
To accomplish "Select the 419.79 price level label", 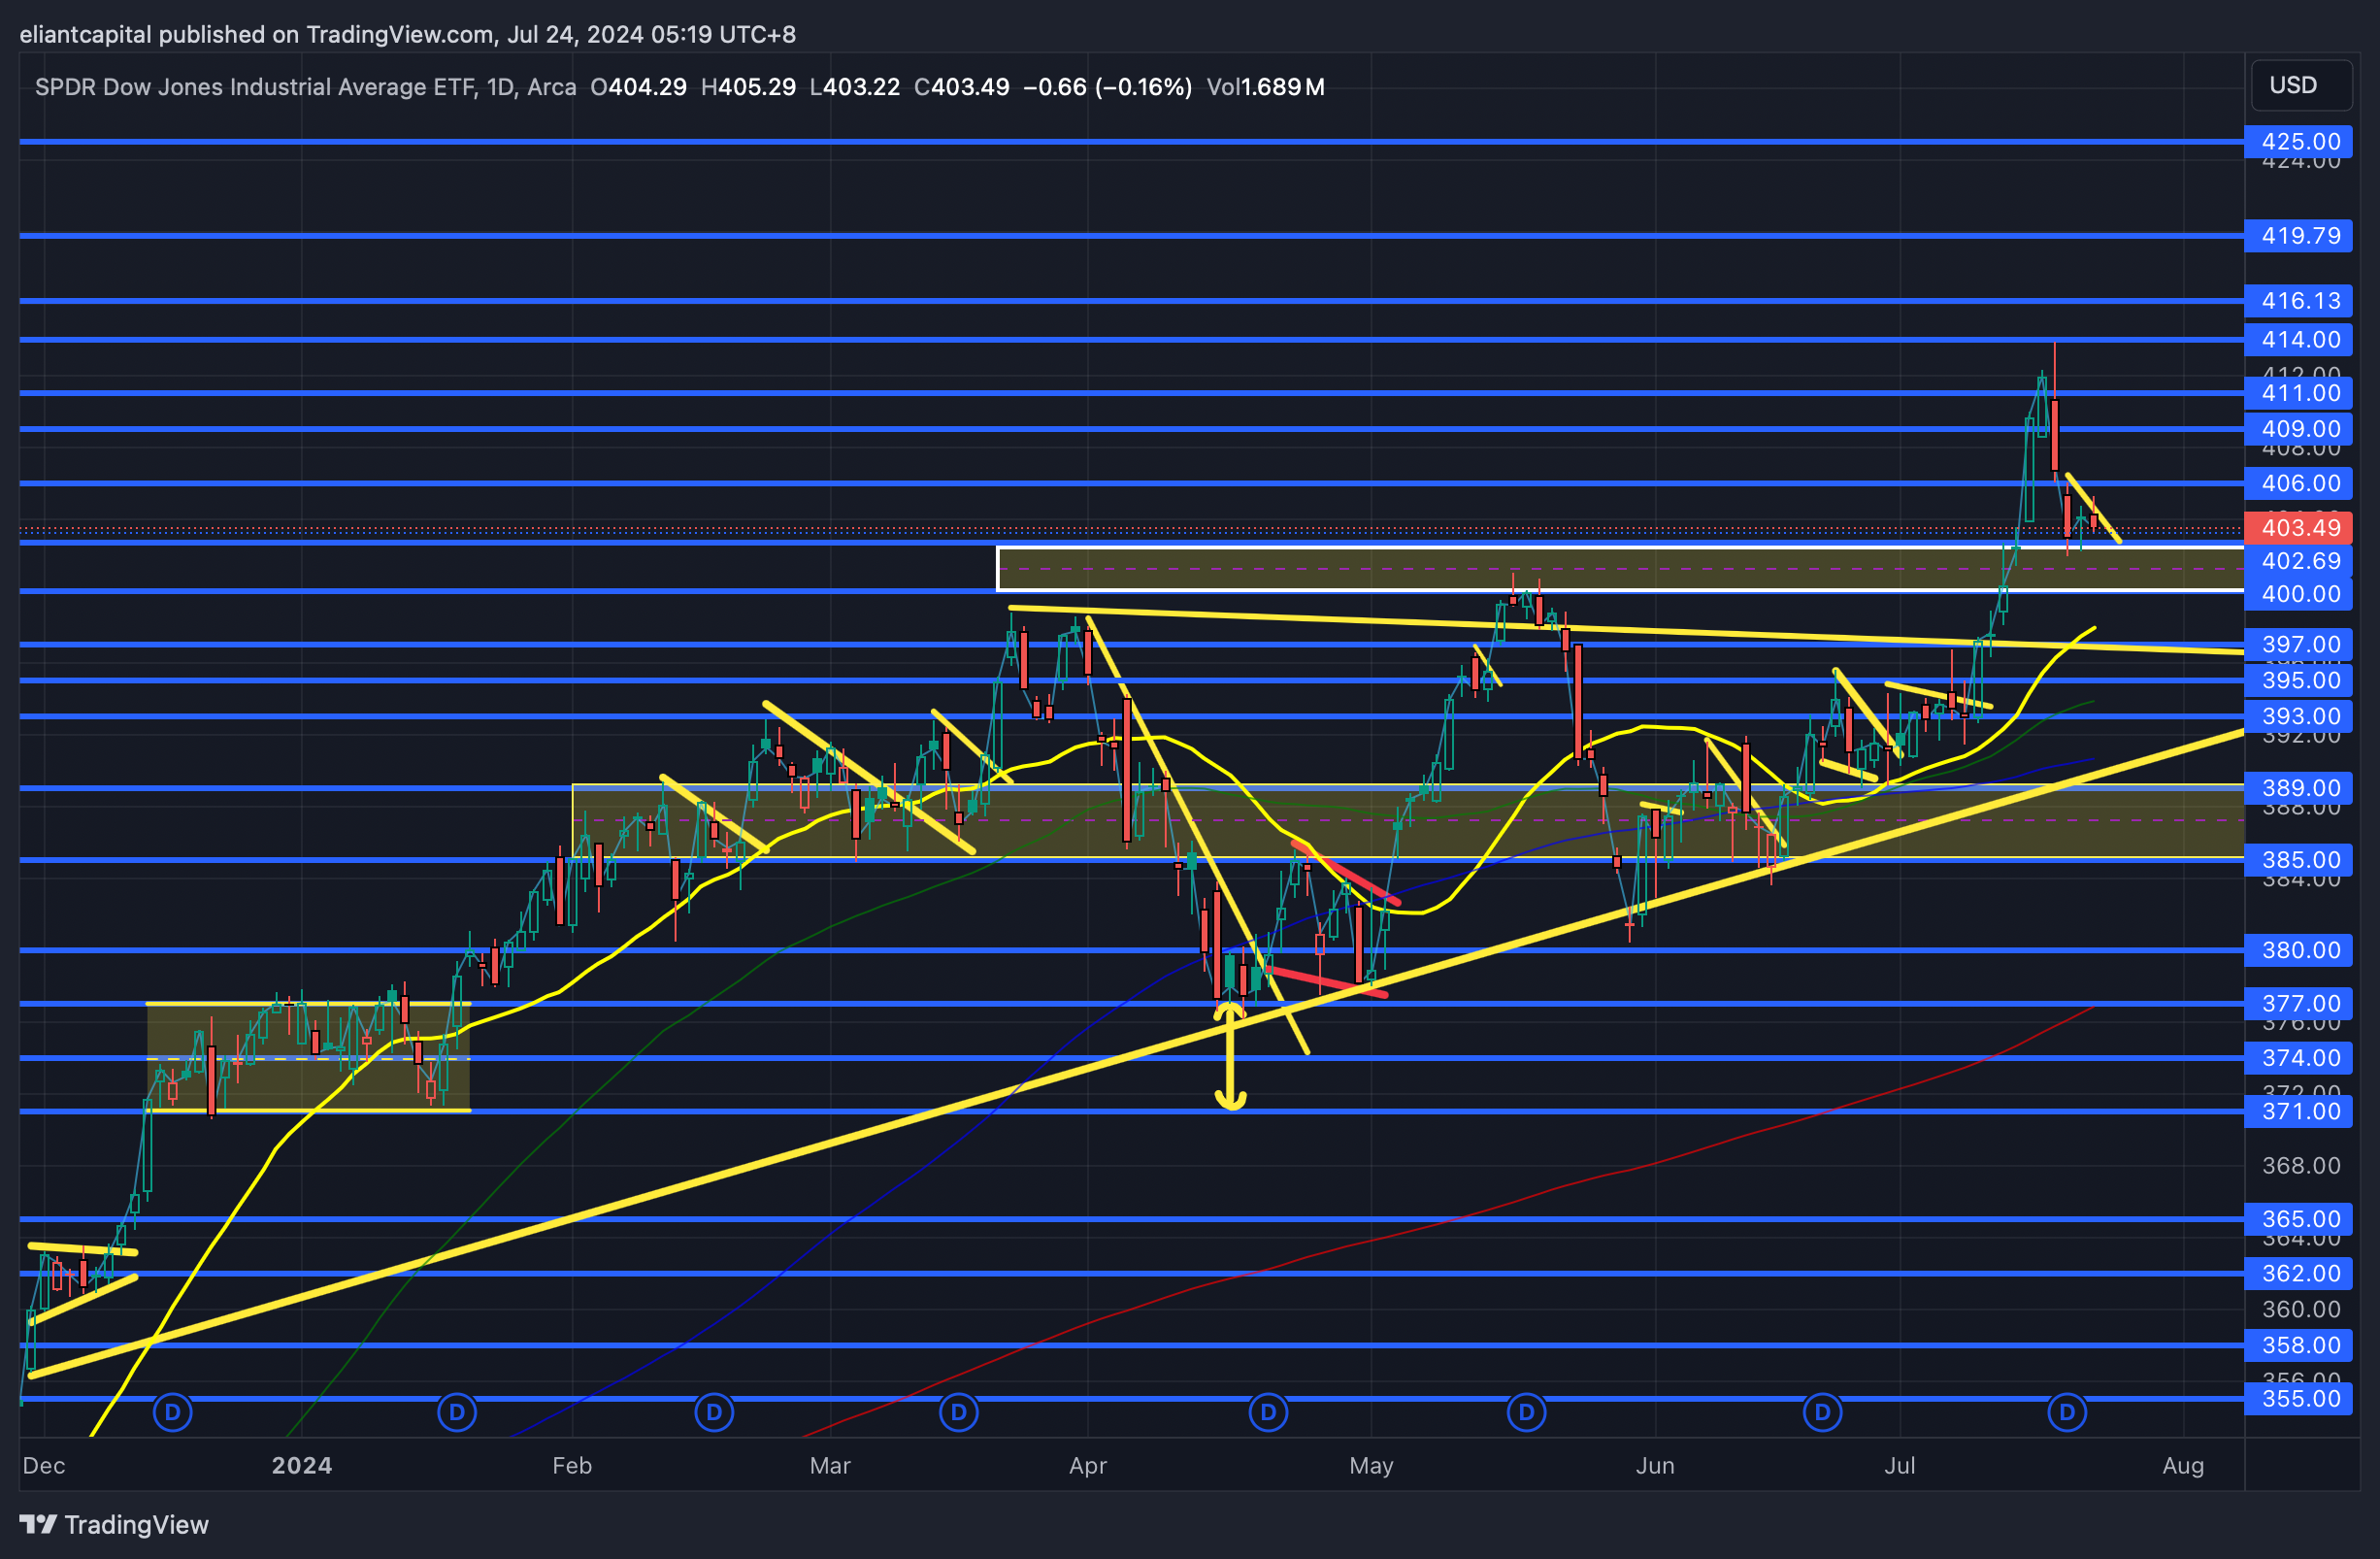I will click(2300, 235).
